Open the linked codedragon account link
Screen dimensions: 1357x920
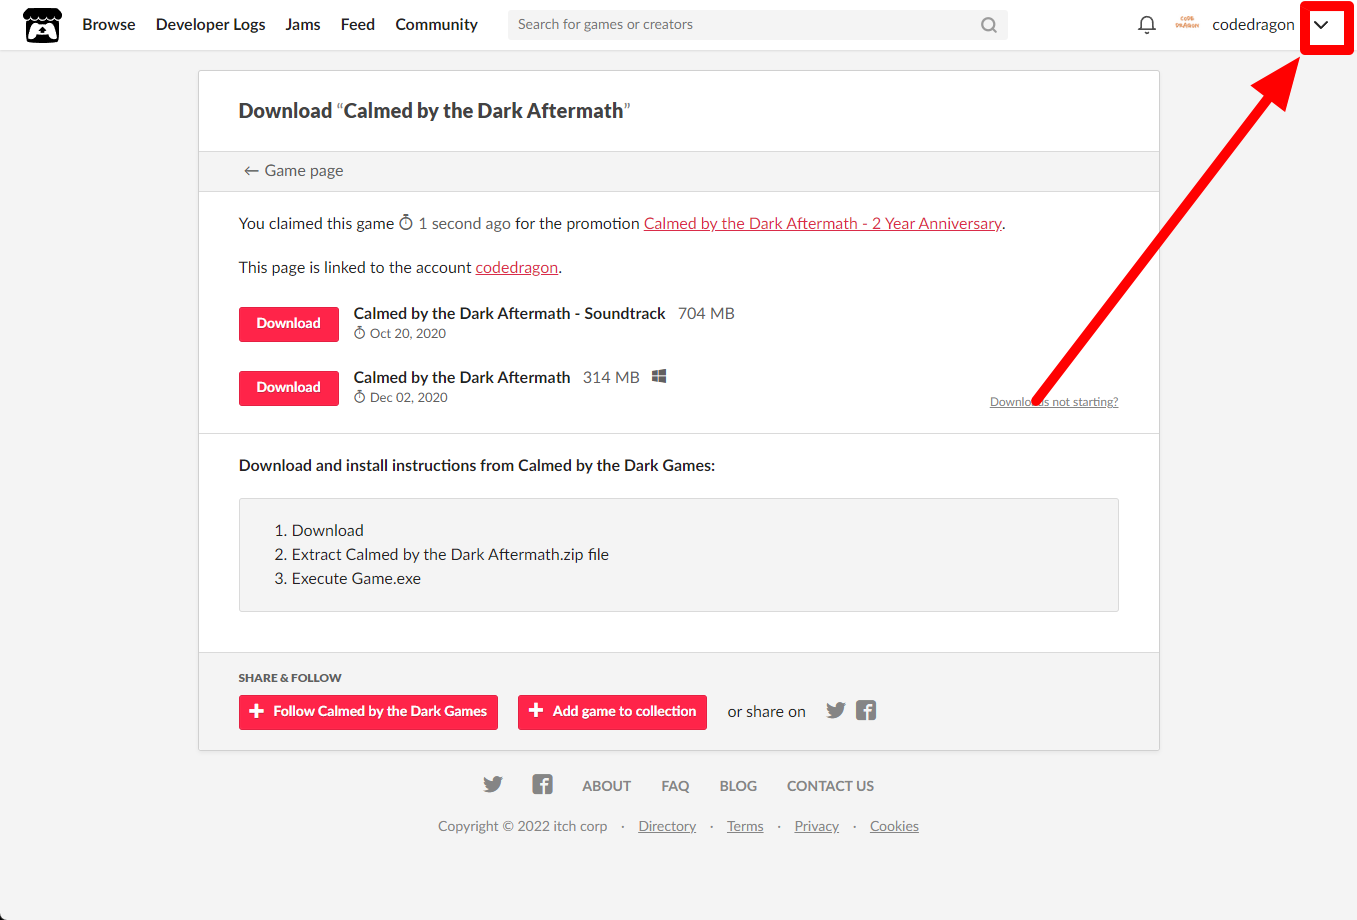(517, 267)
